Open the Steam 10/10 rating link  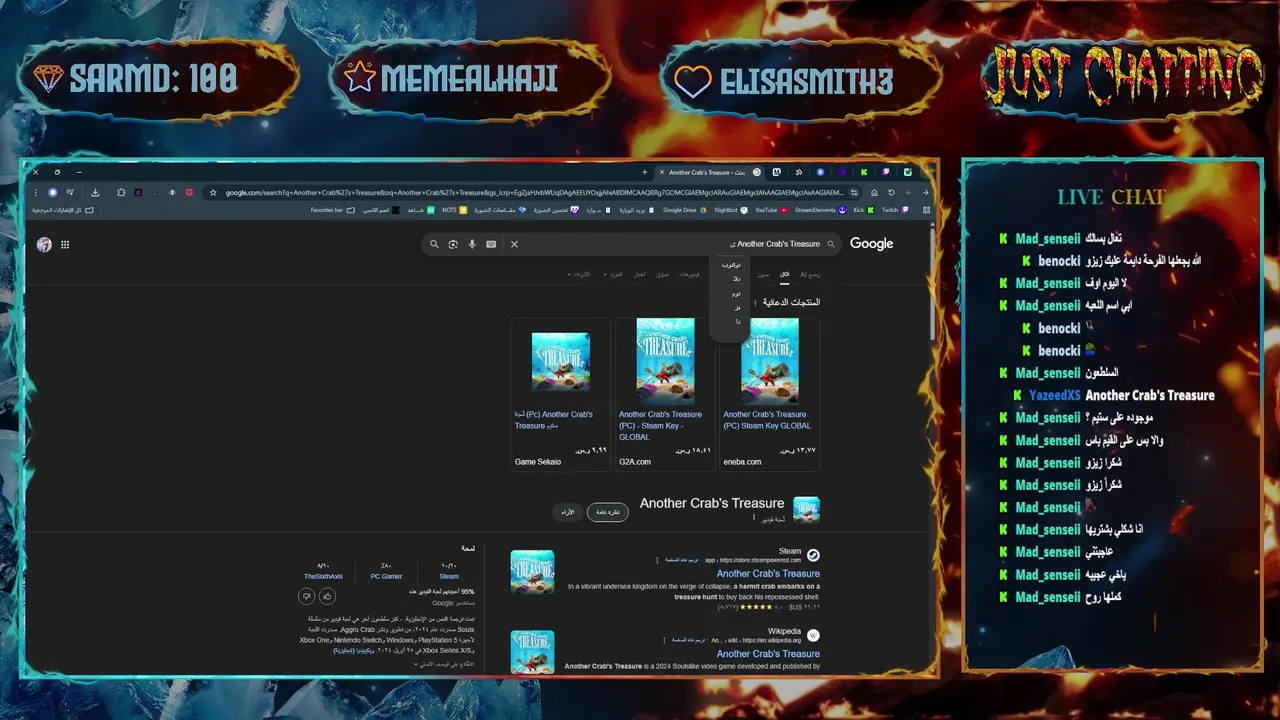click(449, 576)
